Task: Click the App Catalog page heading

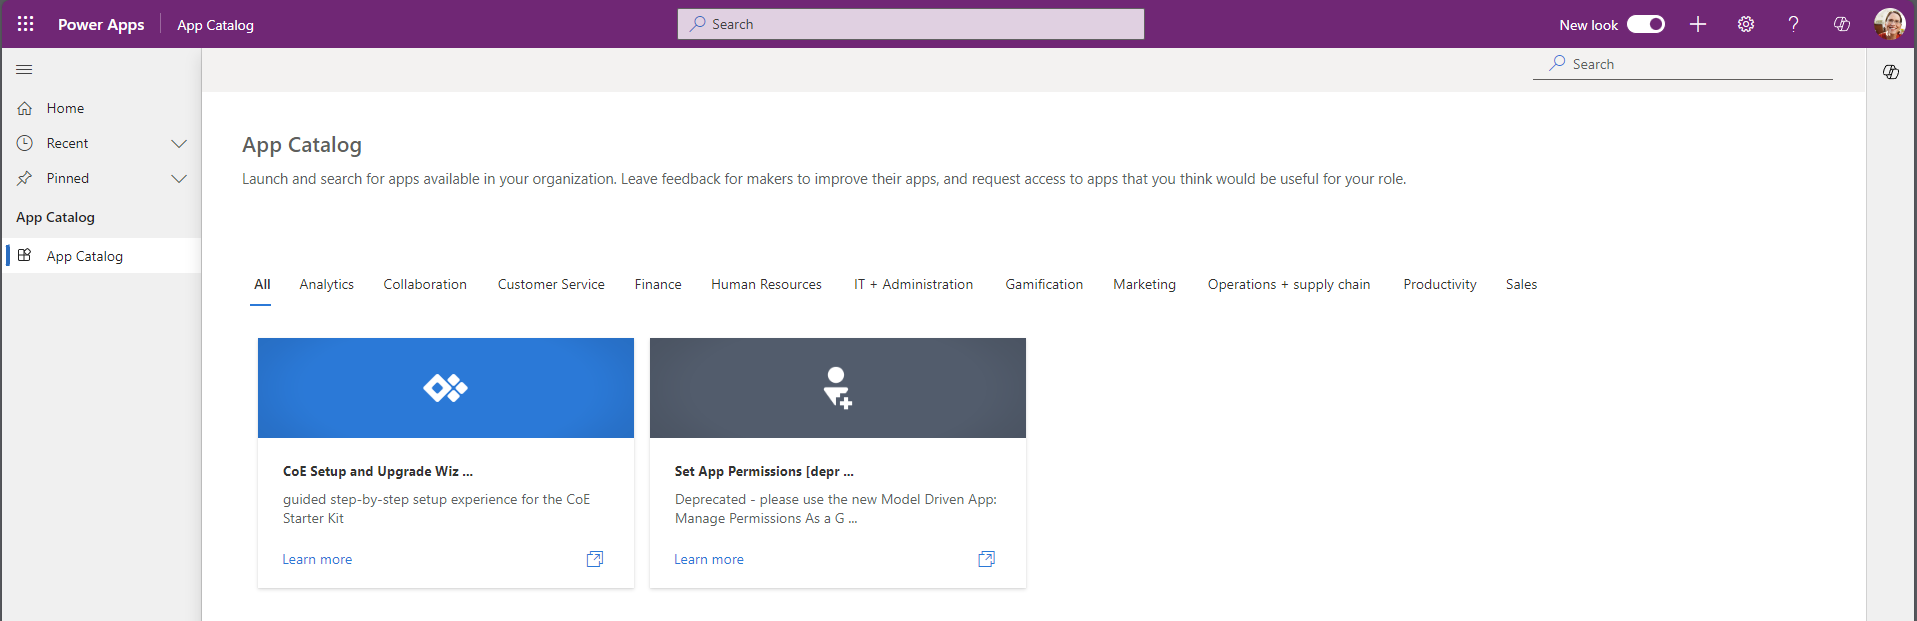Action: (x=302, y=145)
